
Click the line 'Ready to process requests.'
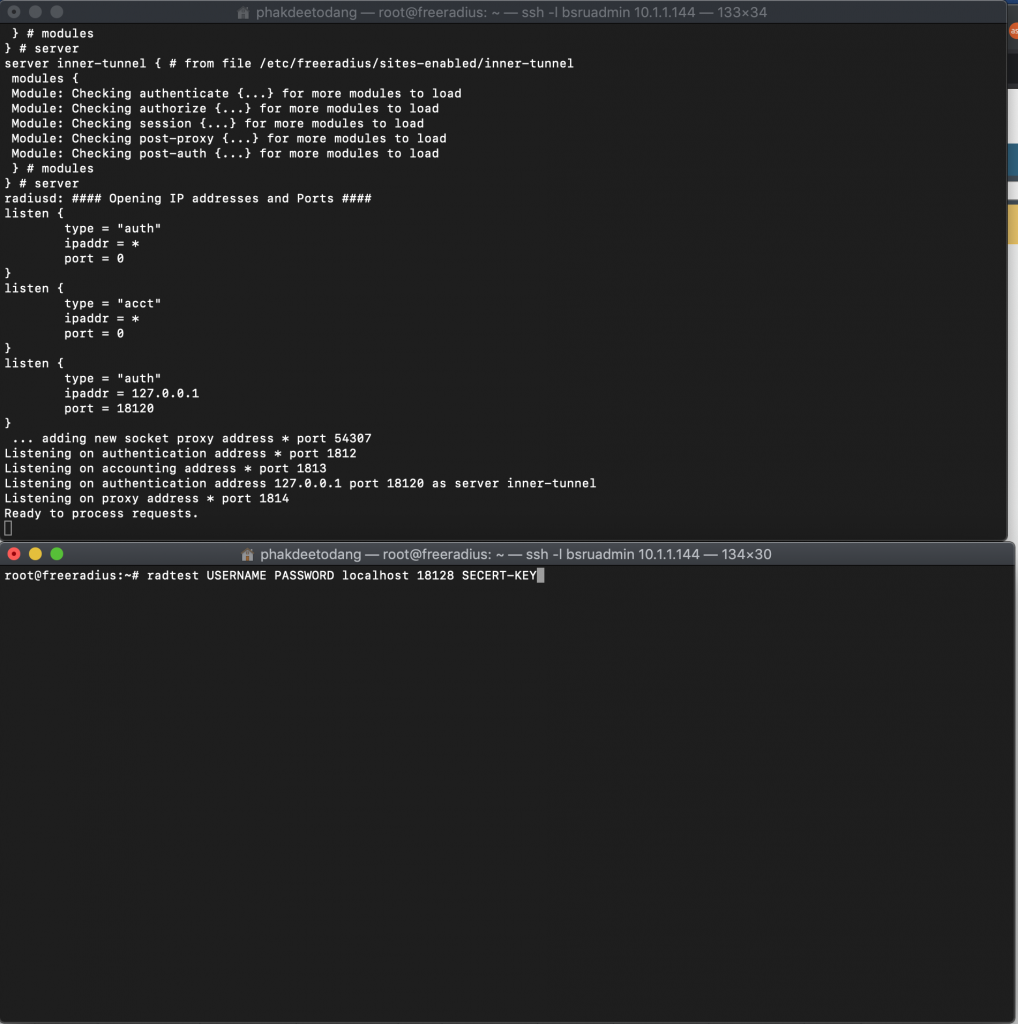[101, 513]
